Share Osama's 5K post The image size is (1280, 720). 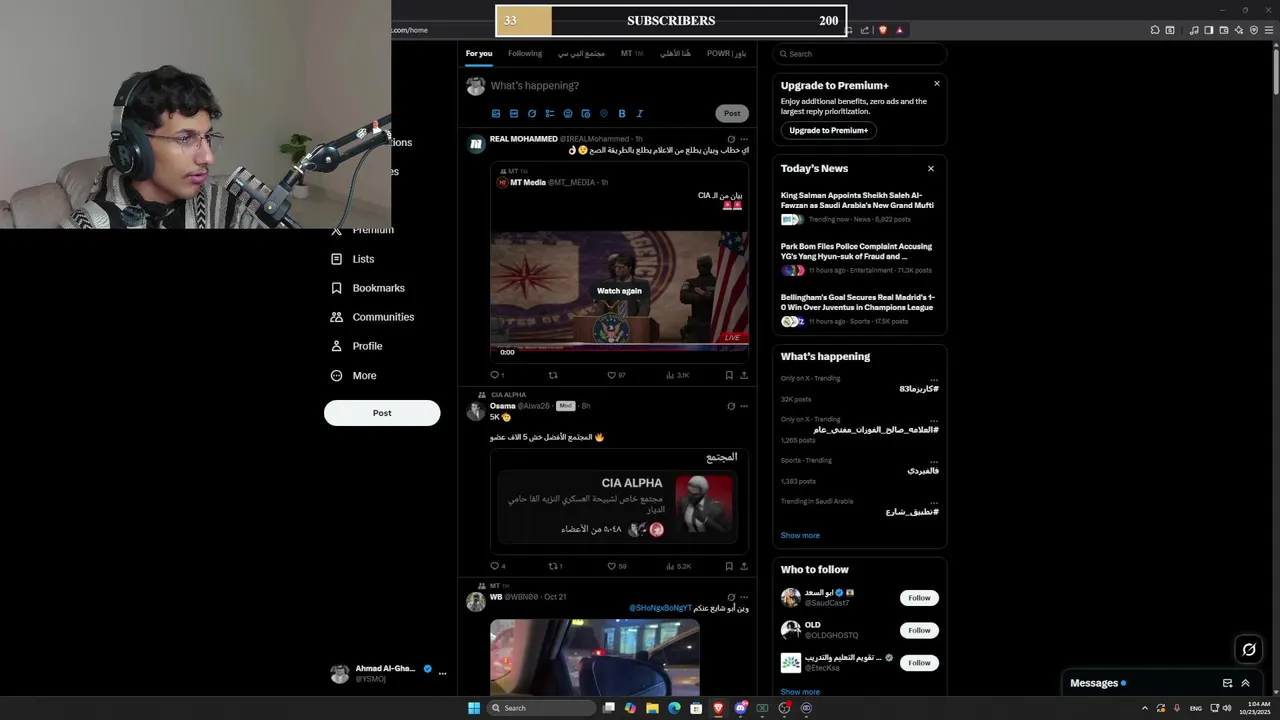[744, 566]
